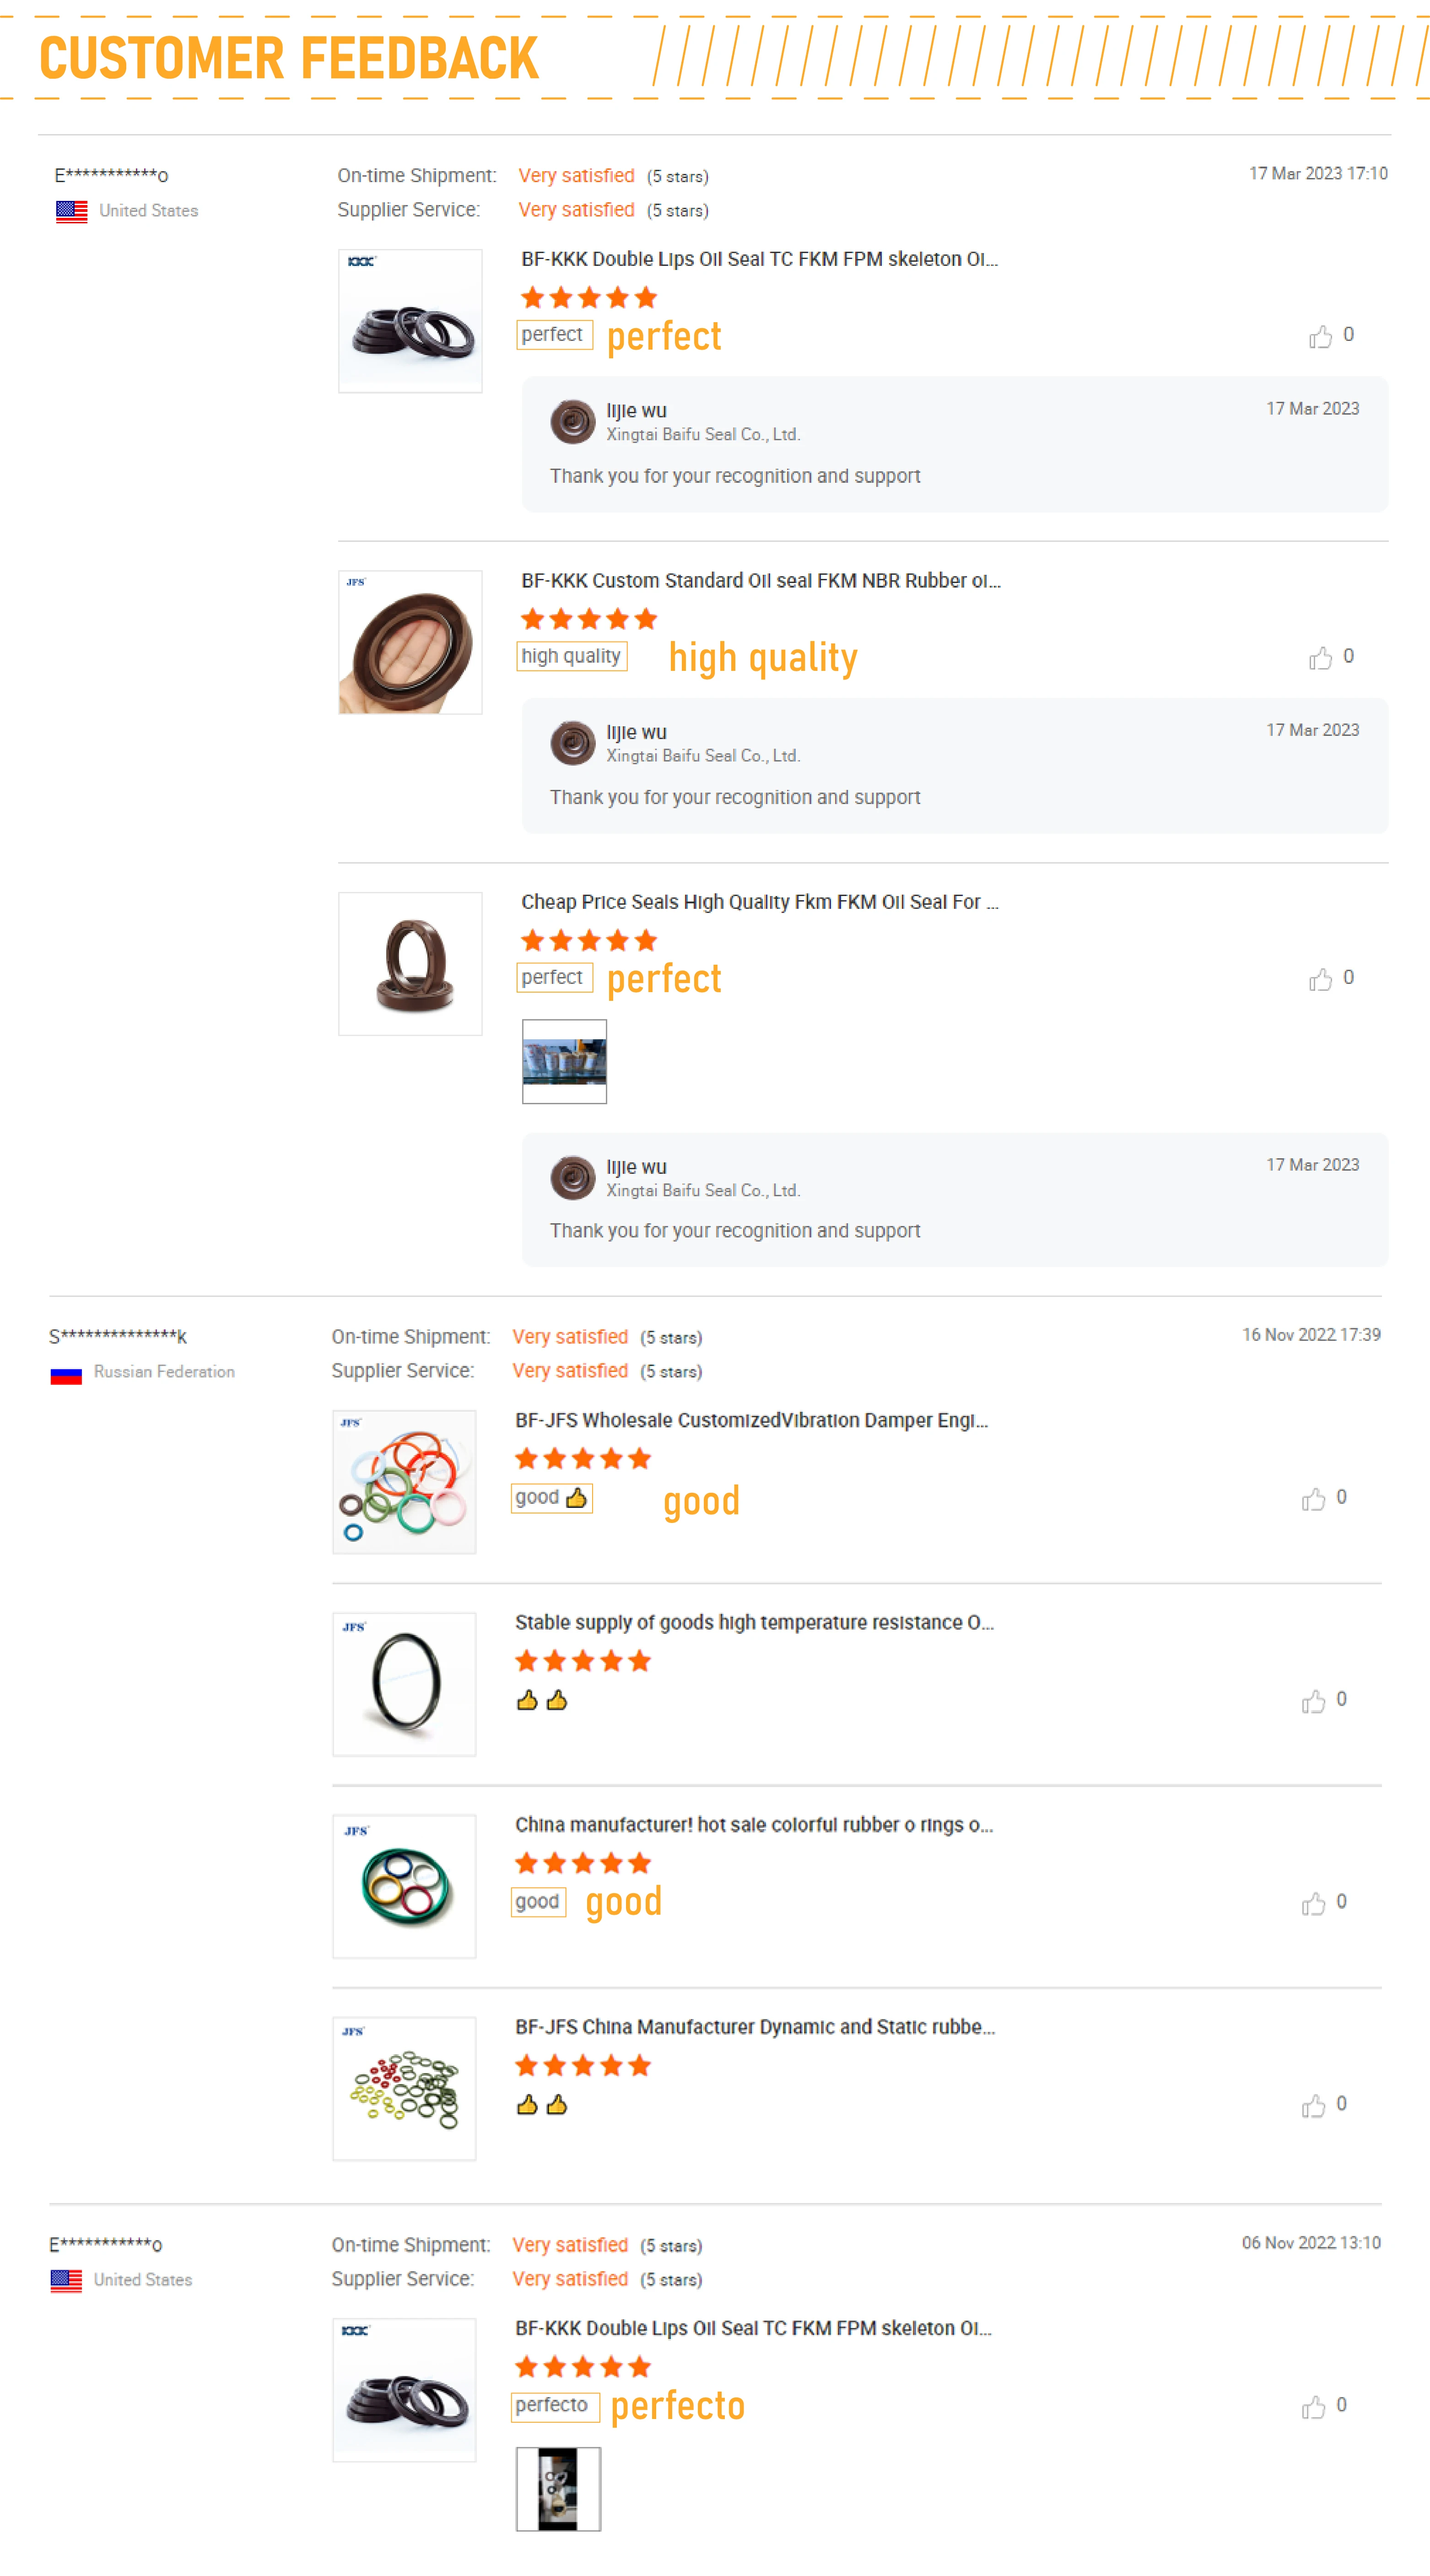Open BF-KKK Double Lips Oil Seal product link
Image resolution: width=1430 pixels, height=2576 pixels.
coord(758,259)
